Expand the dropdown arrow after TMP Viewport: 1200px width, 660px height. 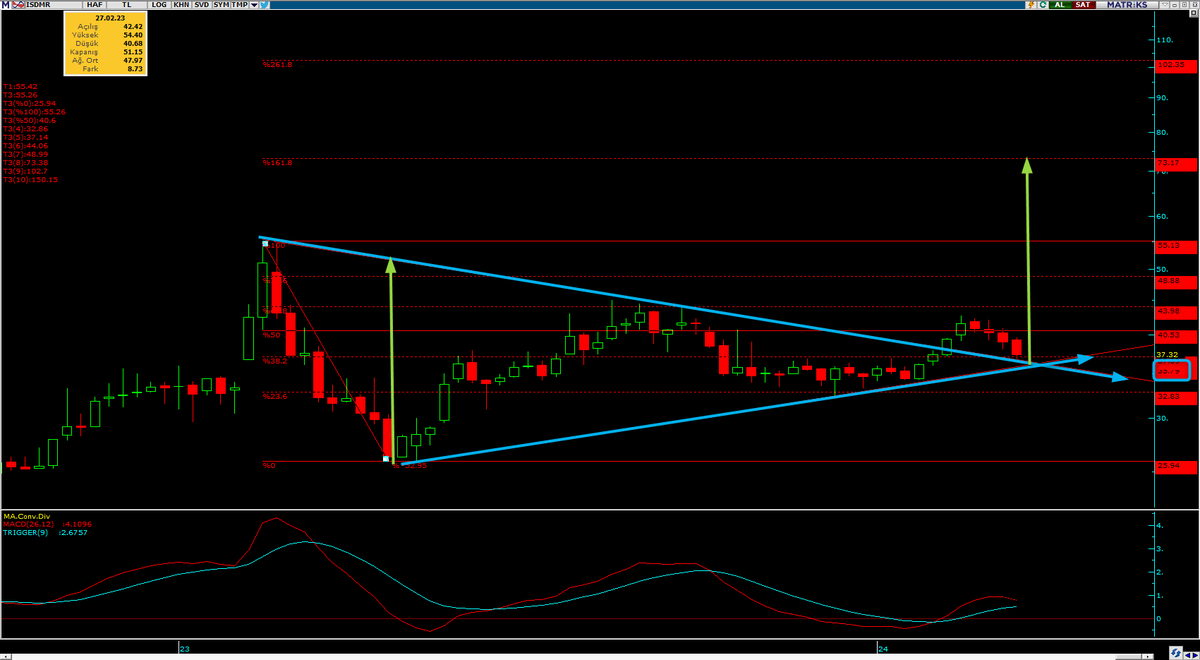click(x=254, y=5)
